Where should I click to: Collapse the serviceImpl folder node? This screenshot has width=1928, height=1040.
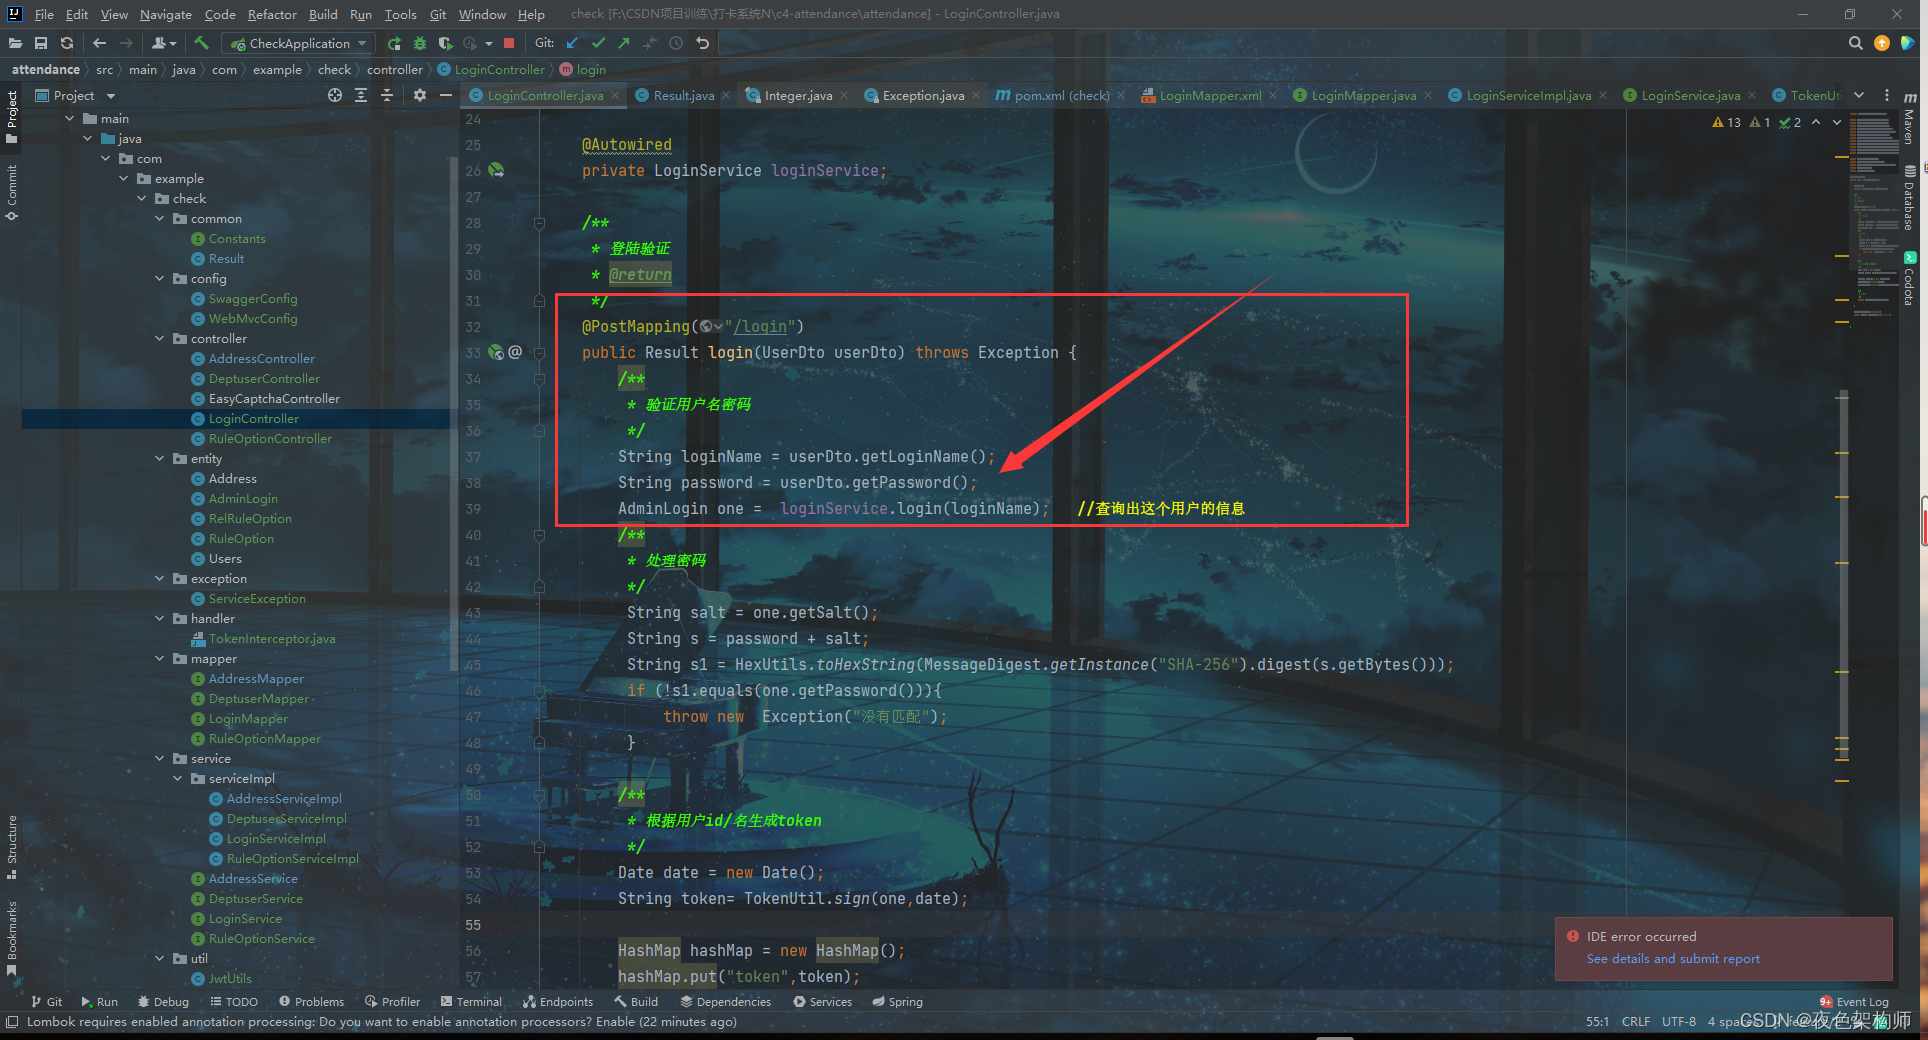(178, 779)
